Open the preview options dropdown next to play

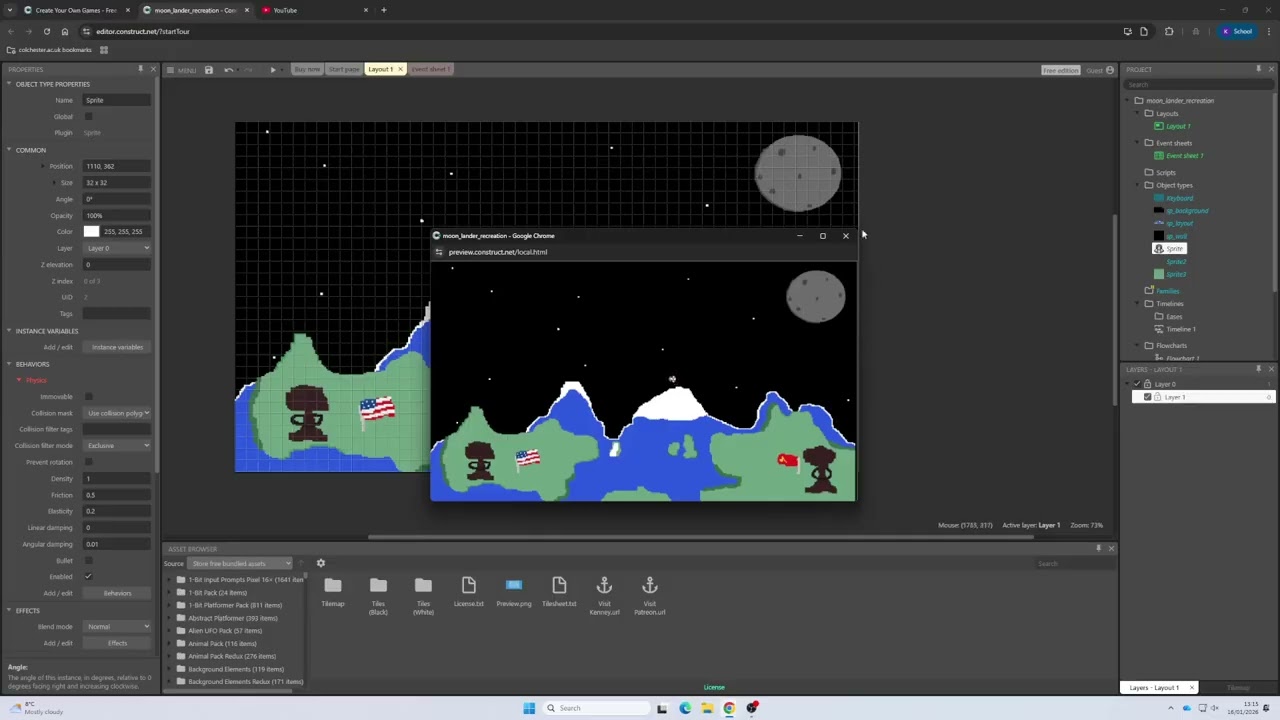(281, 70)
